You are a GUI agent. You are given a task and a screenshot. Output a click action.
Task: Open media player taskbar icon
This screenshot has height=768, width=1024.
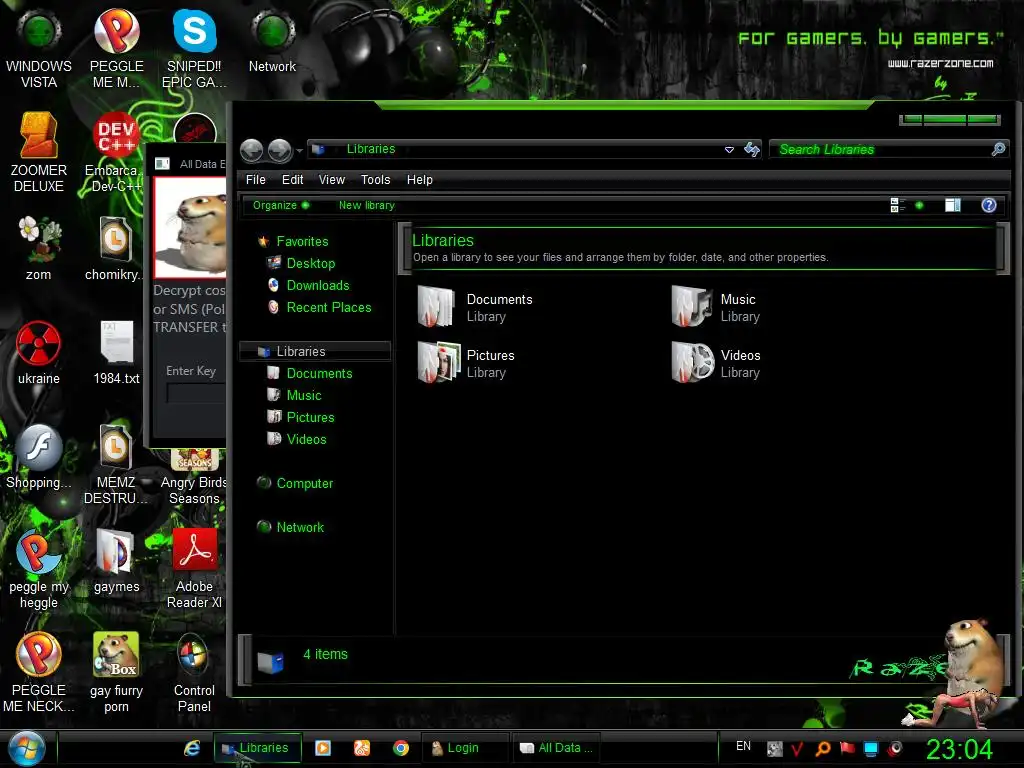(x=323, y=748)
